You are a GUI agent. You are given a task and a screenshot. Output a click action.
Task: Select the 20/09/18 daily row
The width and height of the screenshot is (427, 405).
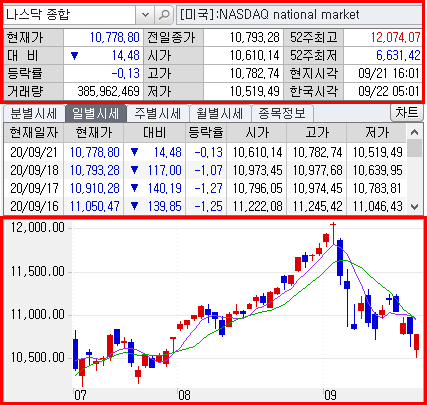(x=205, y=170)
